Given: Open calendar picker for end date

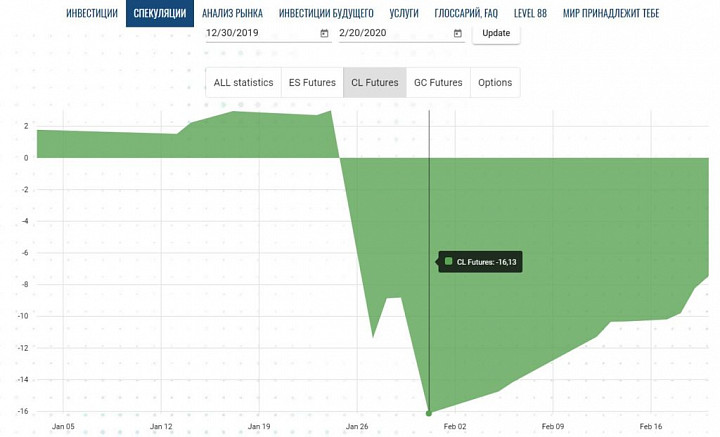Looking at the screenshot, I should tap(458, 33).
